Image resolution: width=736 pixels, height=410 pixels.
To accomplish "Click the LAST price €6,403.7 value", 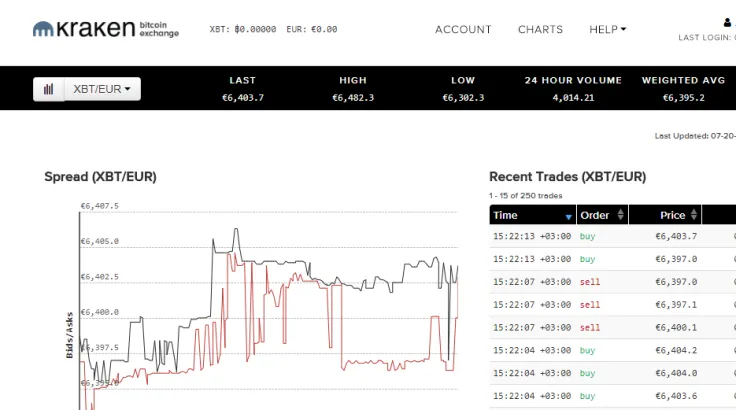I will tap(243, 98).
